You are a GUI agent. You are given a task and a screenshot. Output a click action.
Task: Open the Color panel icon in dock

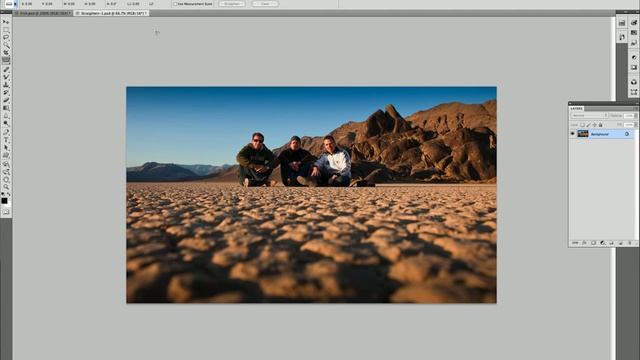[x=634, y=22]
